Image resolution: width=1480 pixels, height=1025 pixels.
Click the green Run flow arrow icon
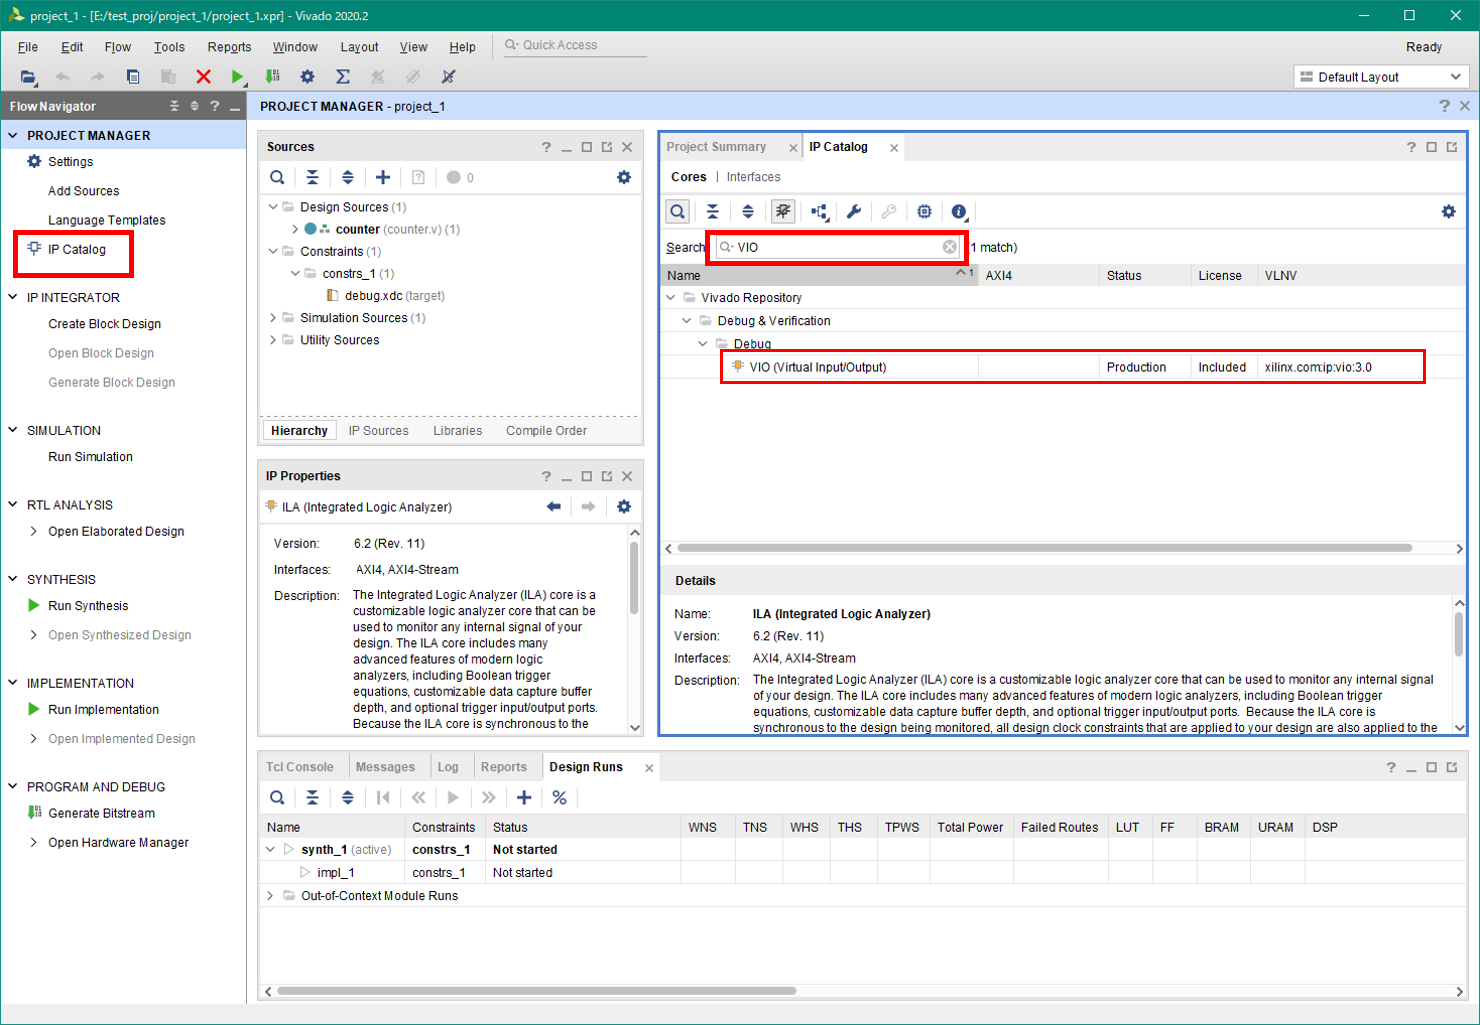[237, 77]
